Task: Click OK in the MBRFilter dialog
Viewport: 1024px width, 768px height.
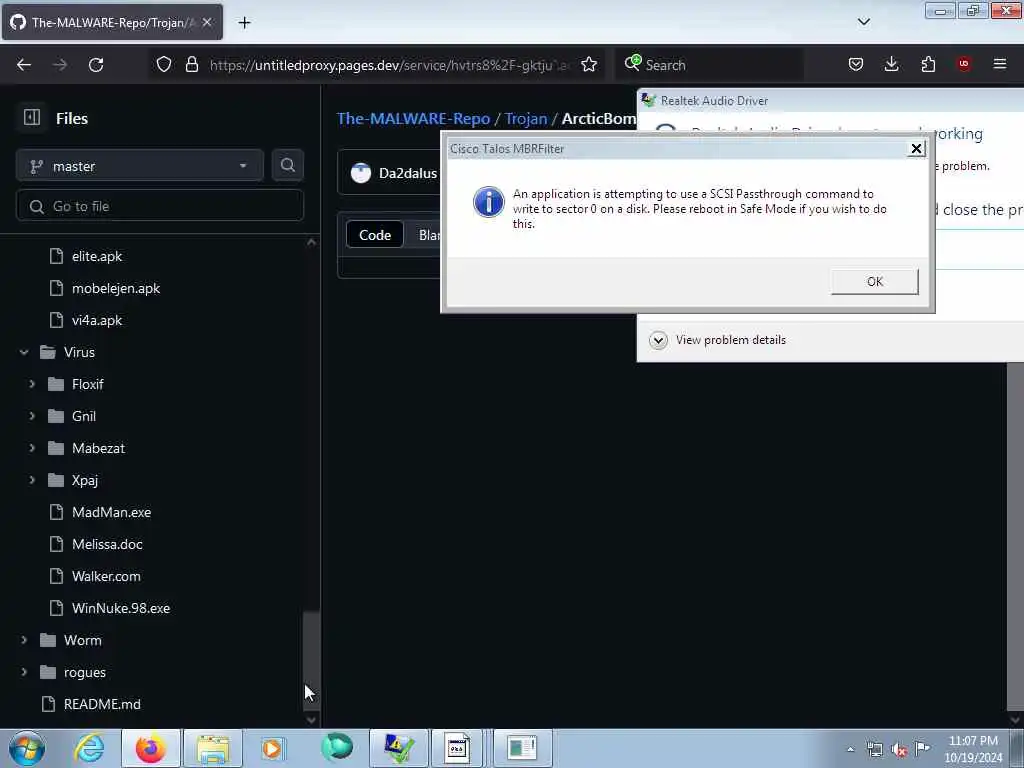Action: click(x=874, y=281)
